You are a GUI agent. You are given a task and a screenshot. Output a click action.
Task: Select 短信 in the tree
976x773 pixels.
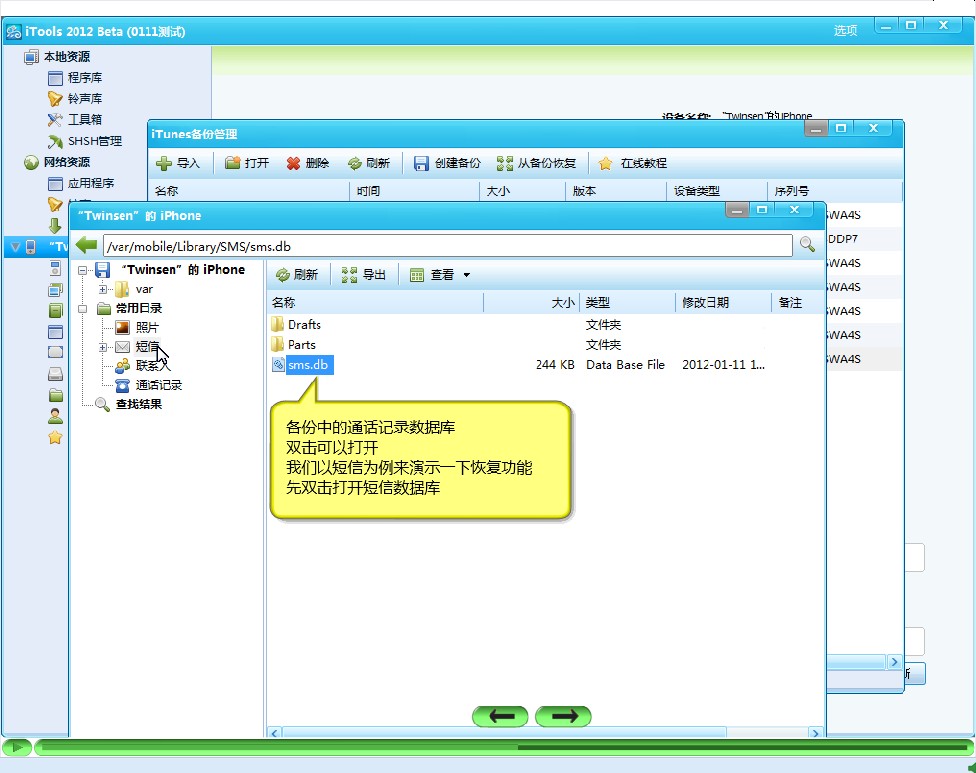(x=138, y=347)
